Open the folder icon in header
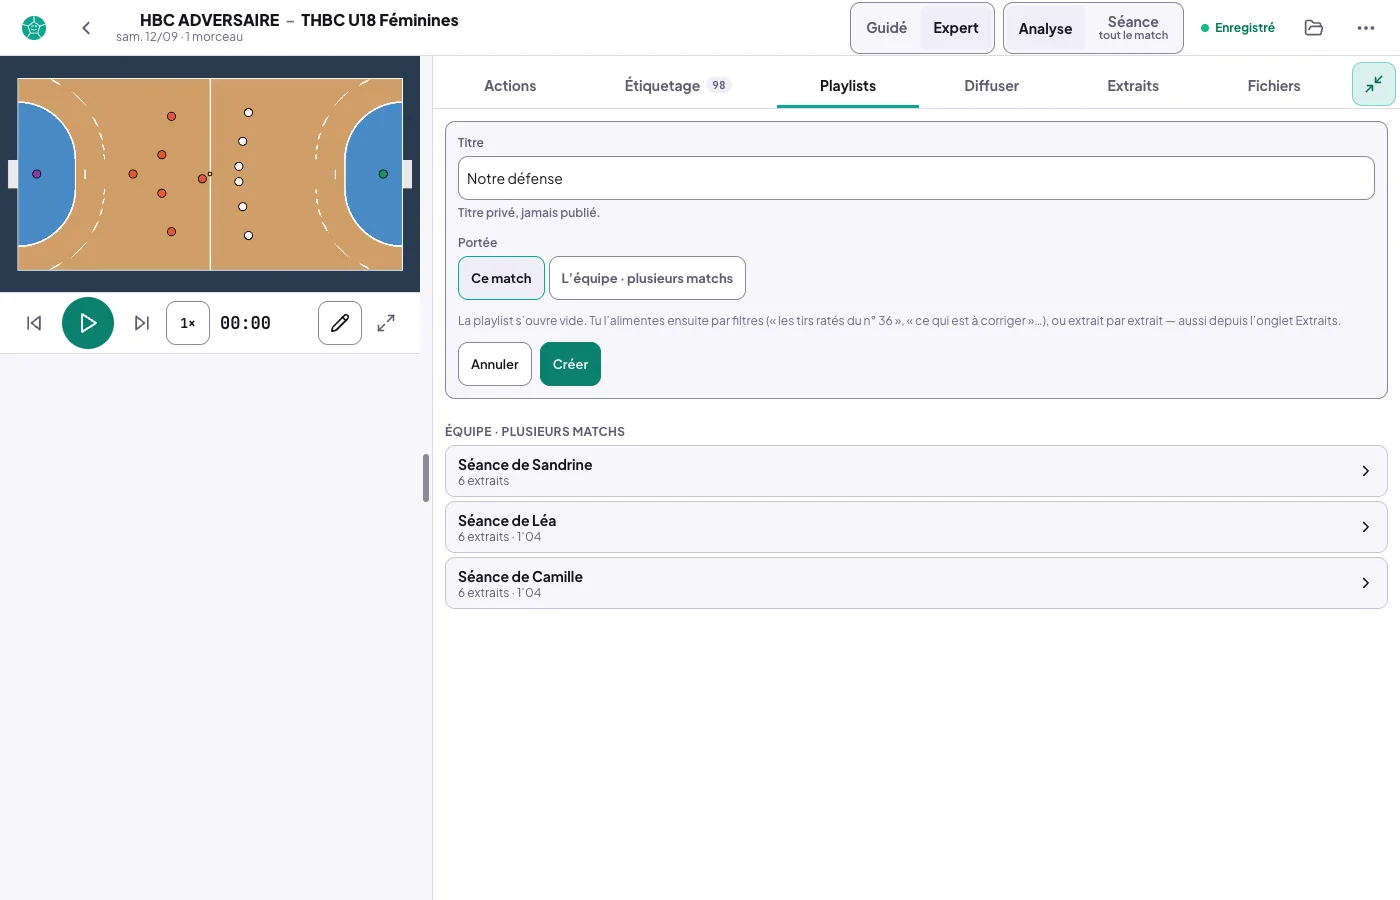The image size is (1400, 900). click(1314, 28)
